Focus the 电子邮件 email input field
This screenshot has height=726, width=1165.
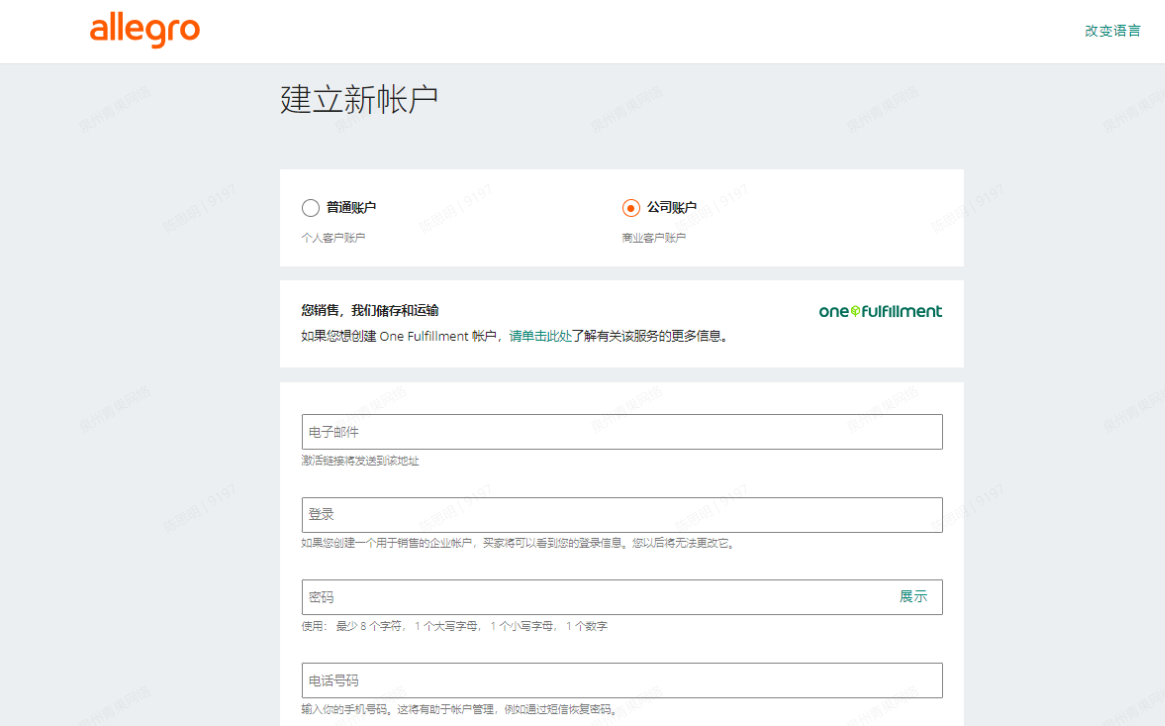tap(621, 432)
